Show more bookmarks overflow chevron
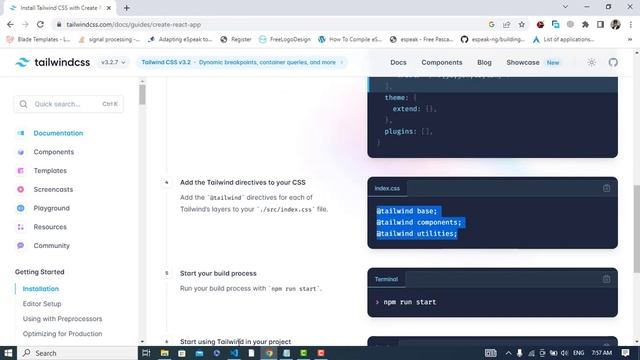Screen dimensions: 640x360 pyautogui.click(x=630, y=39)
